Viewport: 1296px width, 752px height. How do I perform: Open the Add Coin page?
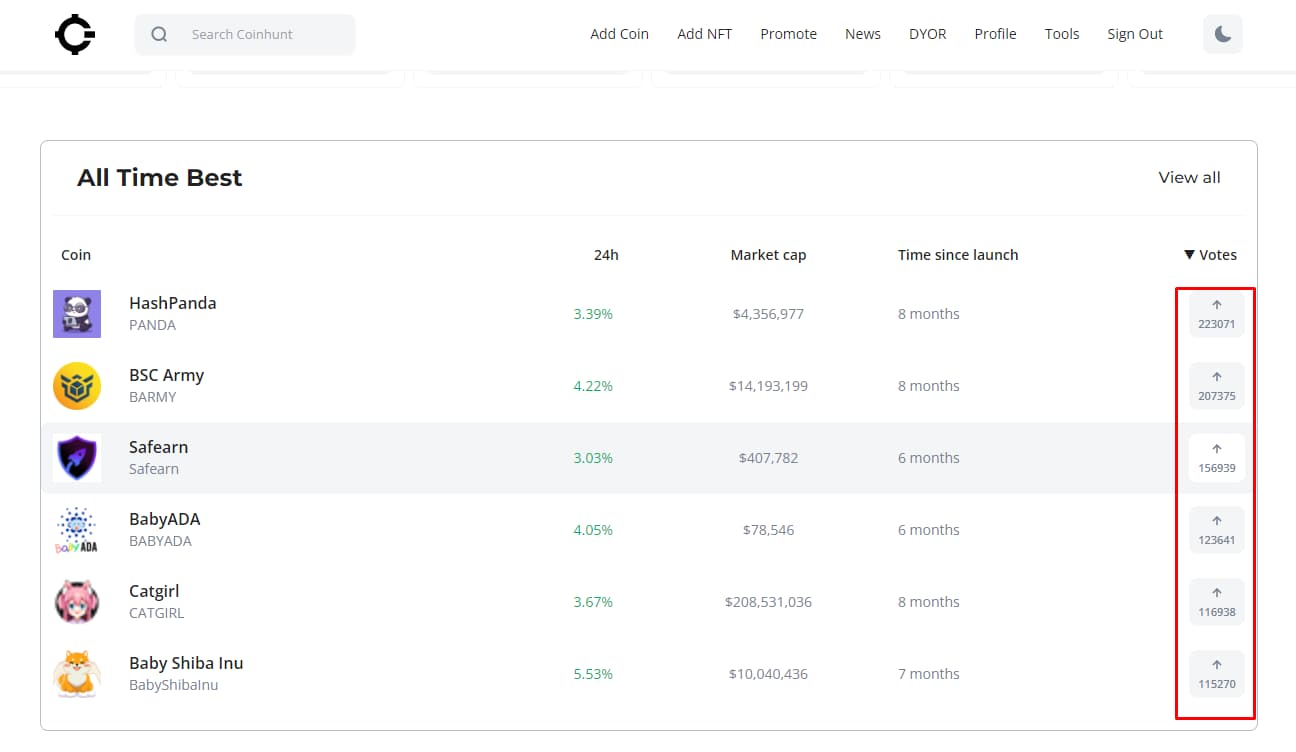coord(619,34)
